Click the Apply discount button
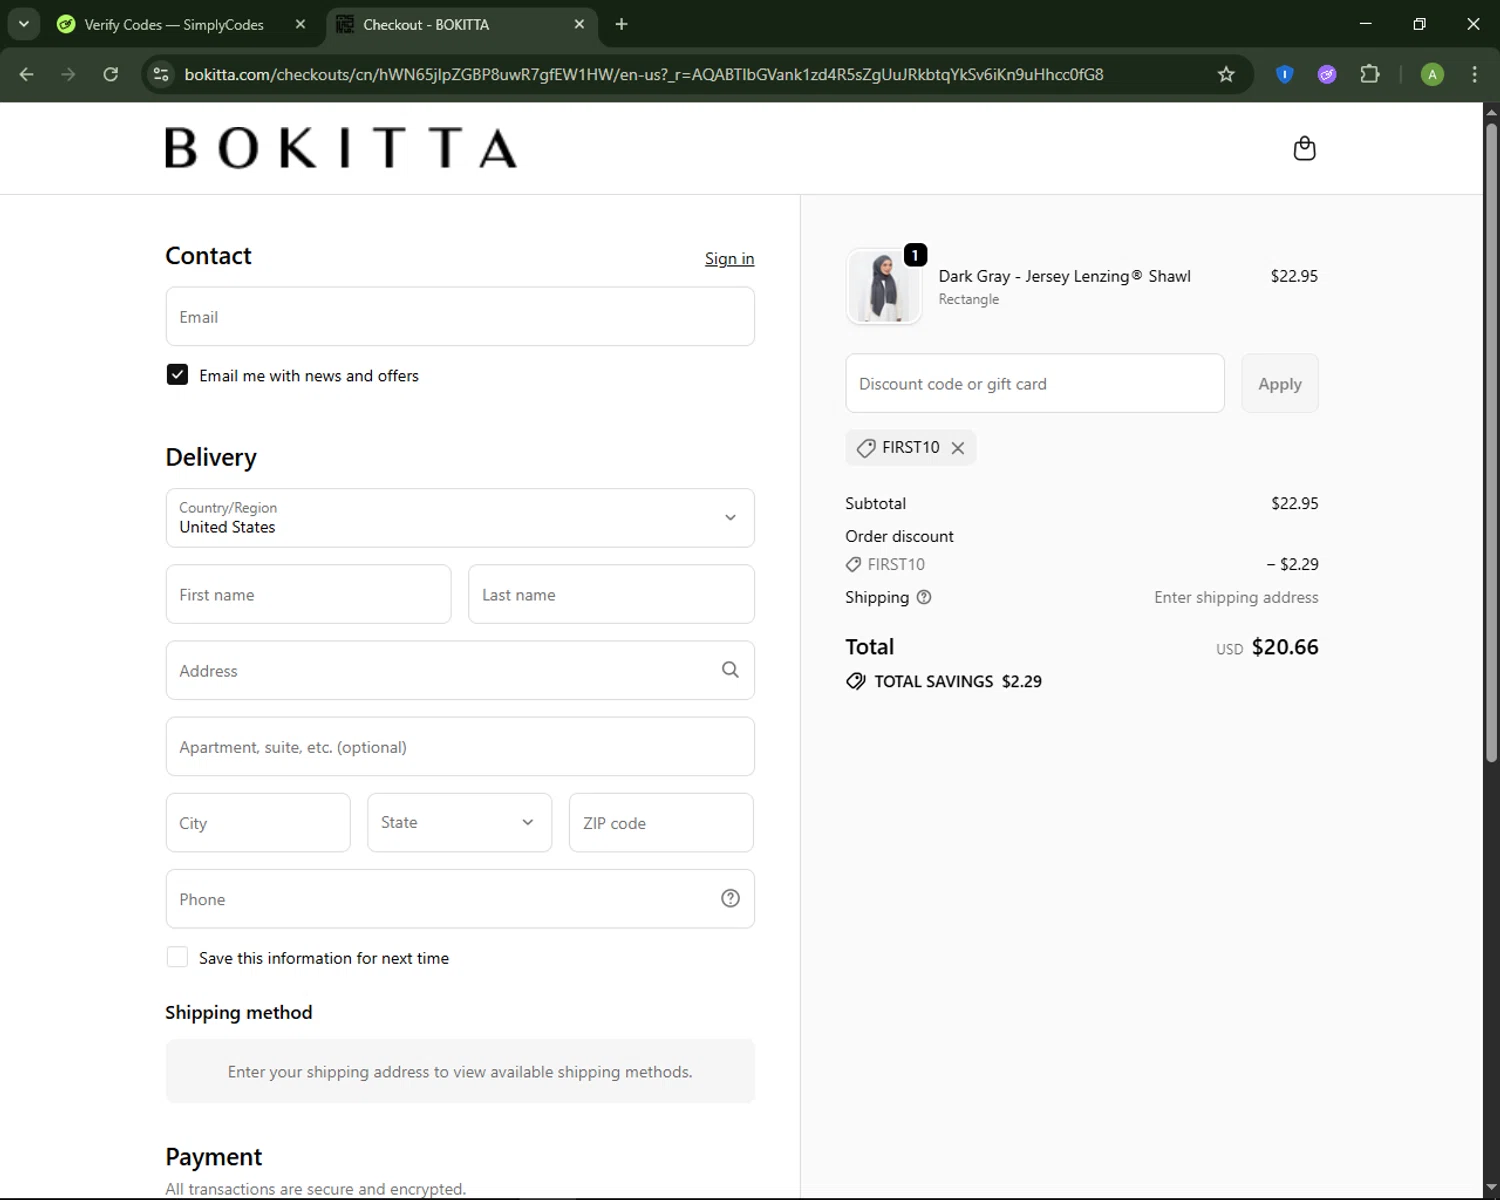Image resolution: width=1500 pixels, height=1200 pixels. [x=1280, y=384]
